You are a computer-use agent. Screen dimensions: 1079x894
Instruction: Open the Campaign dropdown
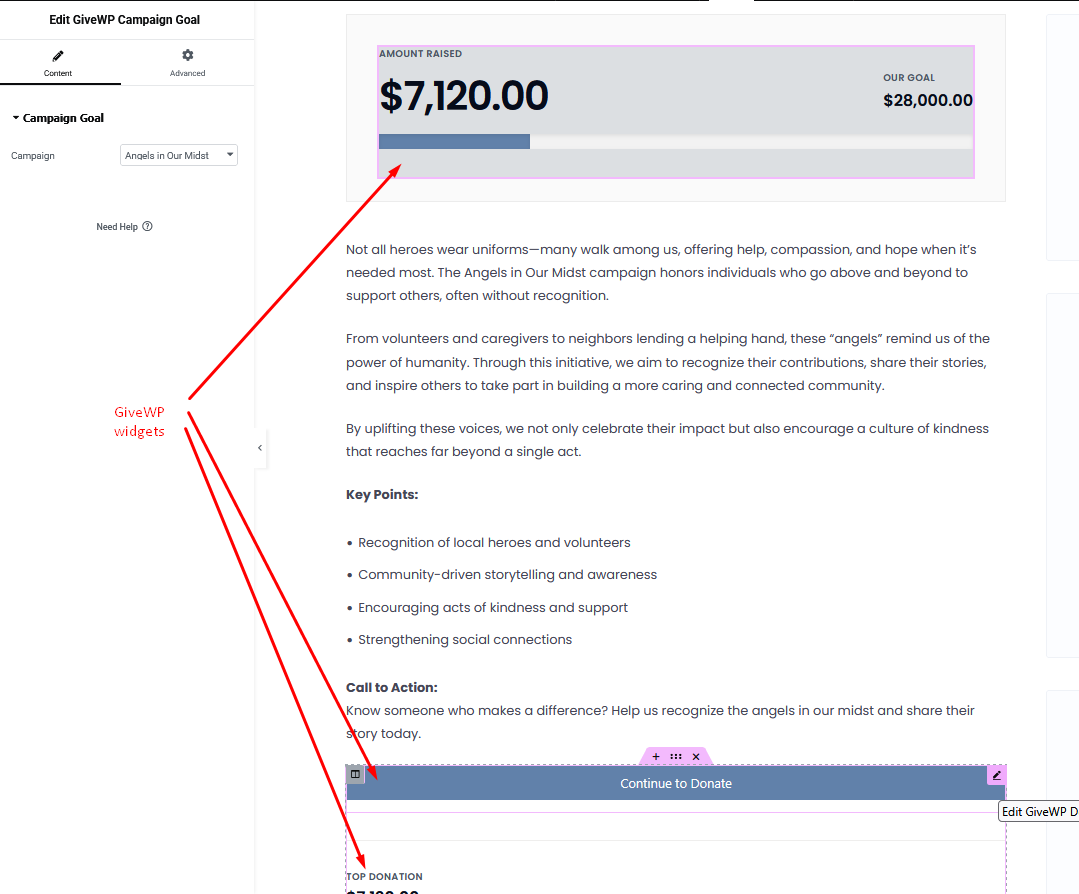tap(179, 155)
